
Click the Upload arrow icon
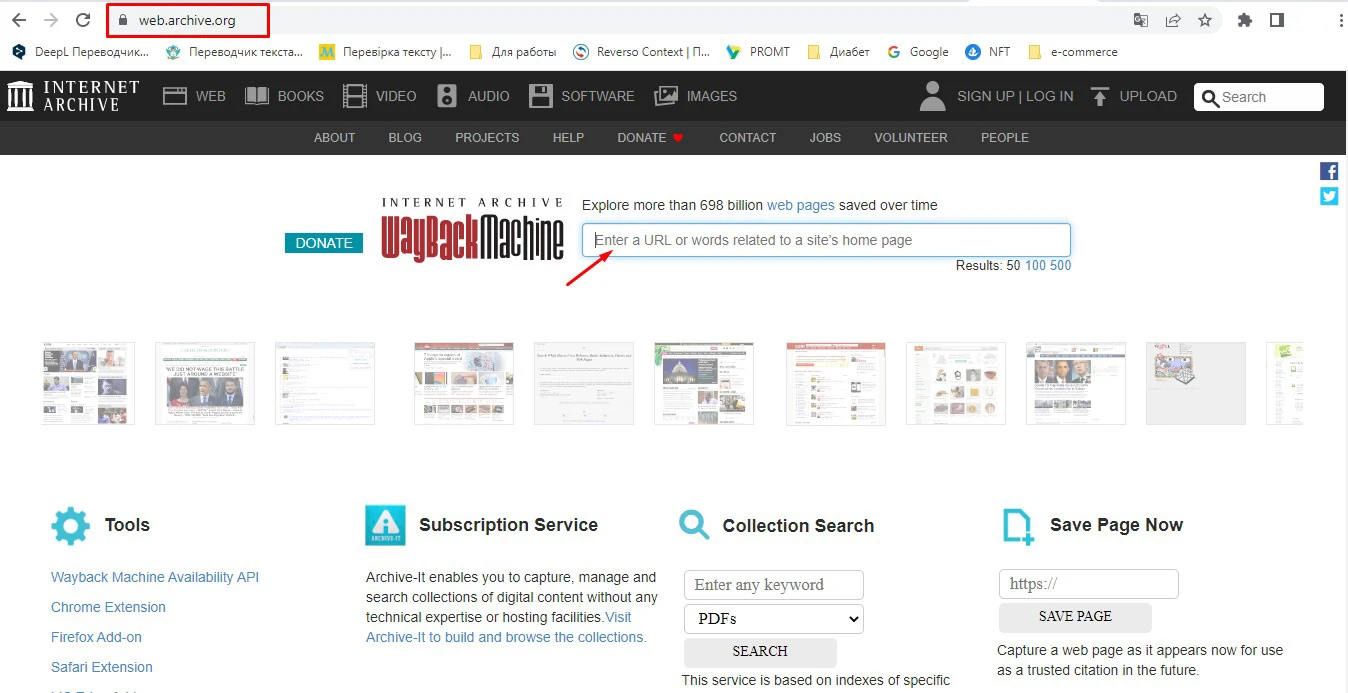[1100, 97]
